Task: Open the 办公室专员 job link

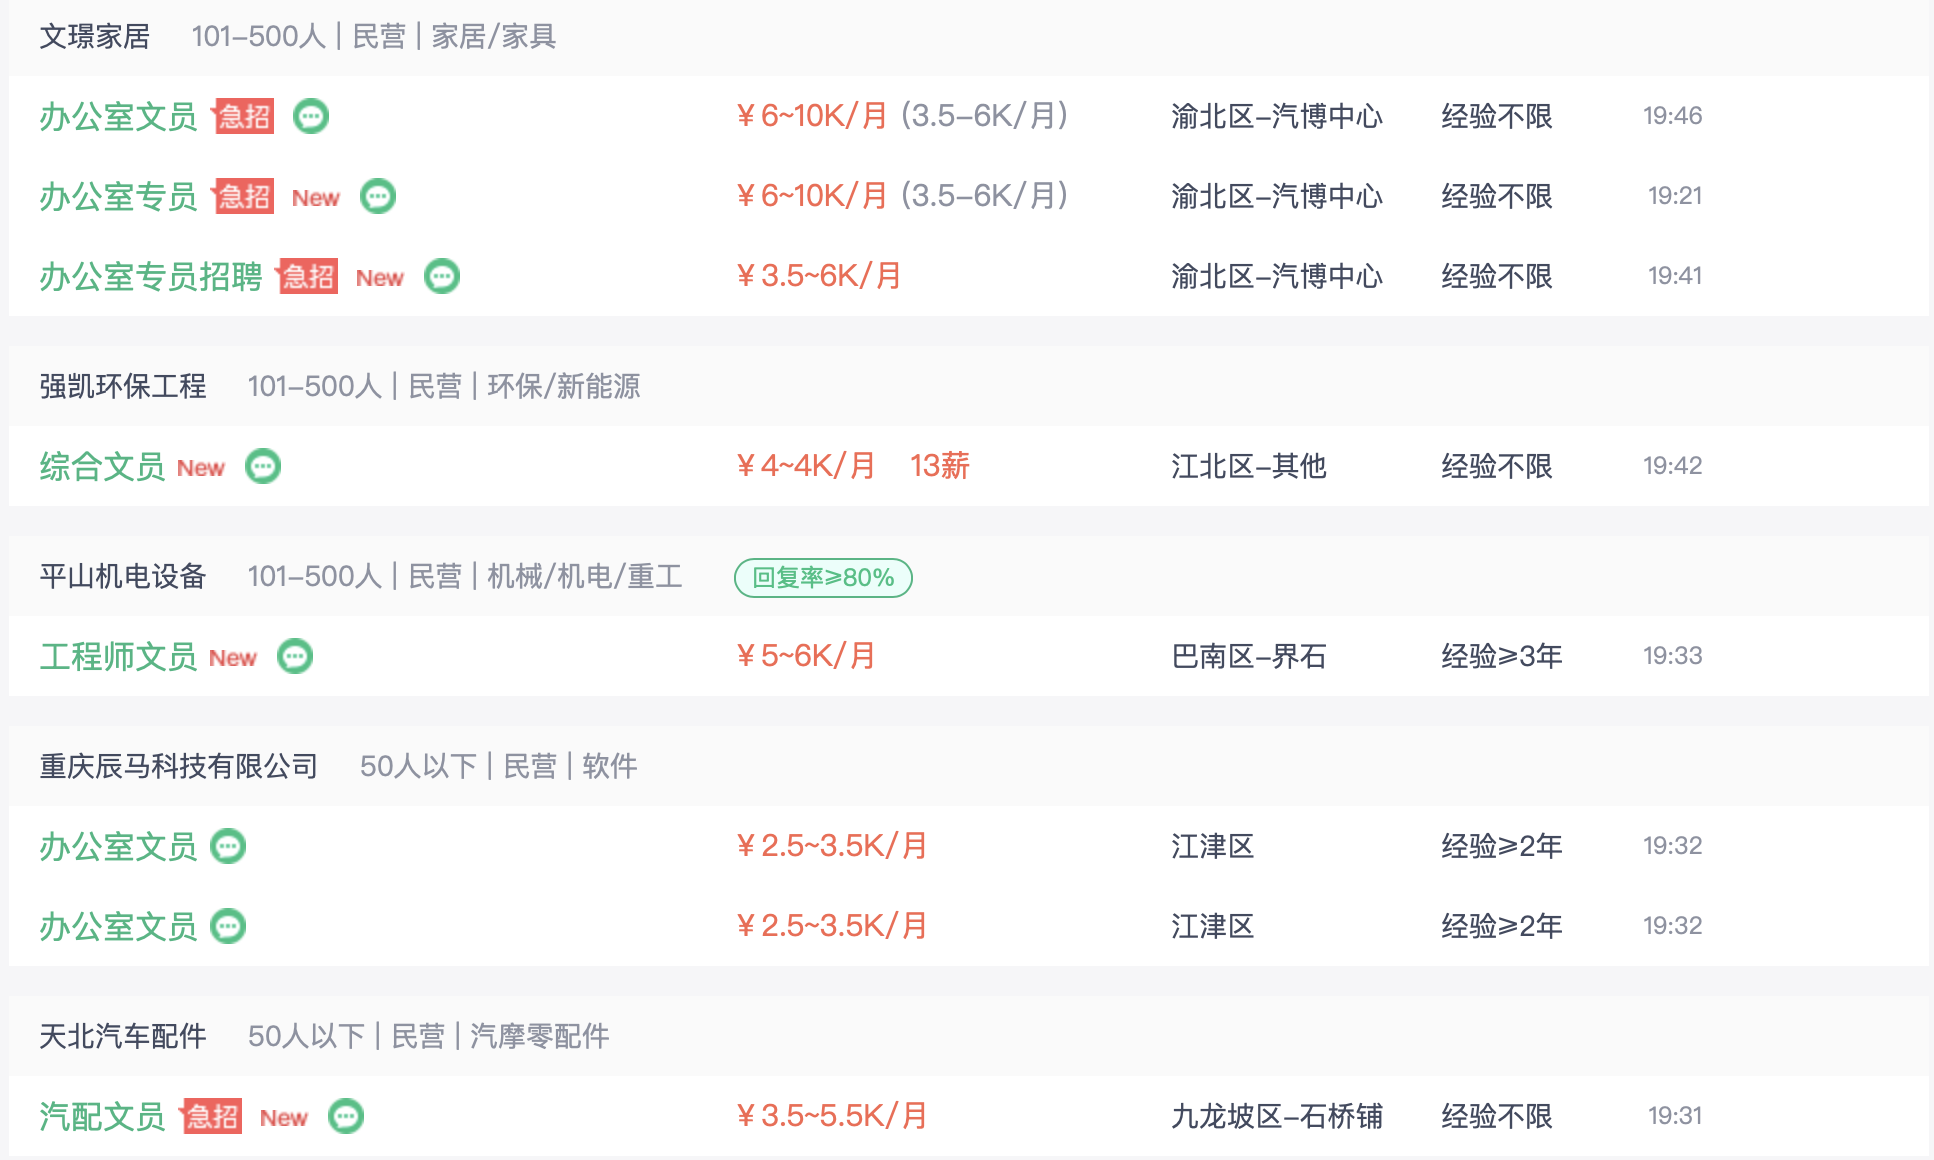Action: (118, 196)
